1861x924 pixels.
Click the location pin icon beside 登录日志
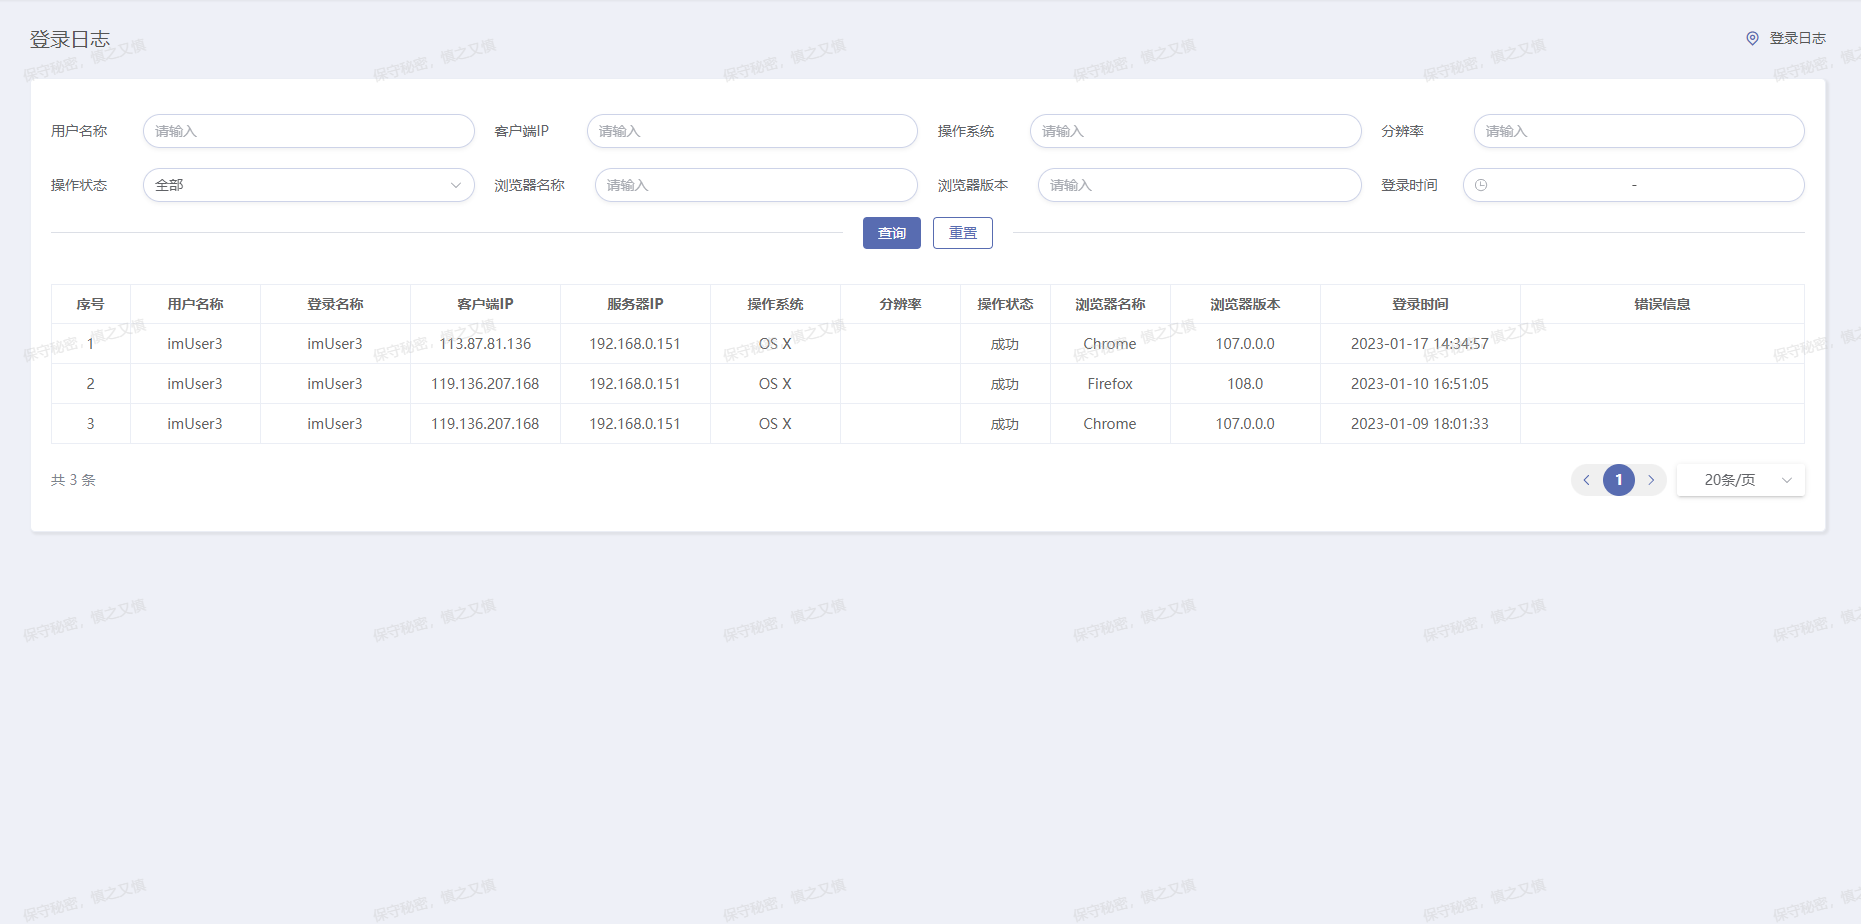pos(1752,38)
